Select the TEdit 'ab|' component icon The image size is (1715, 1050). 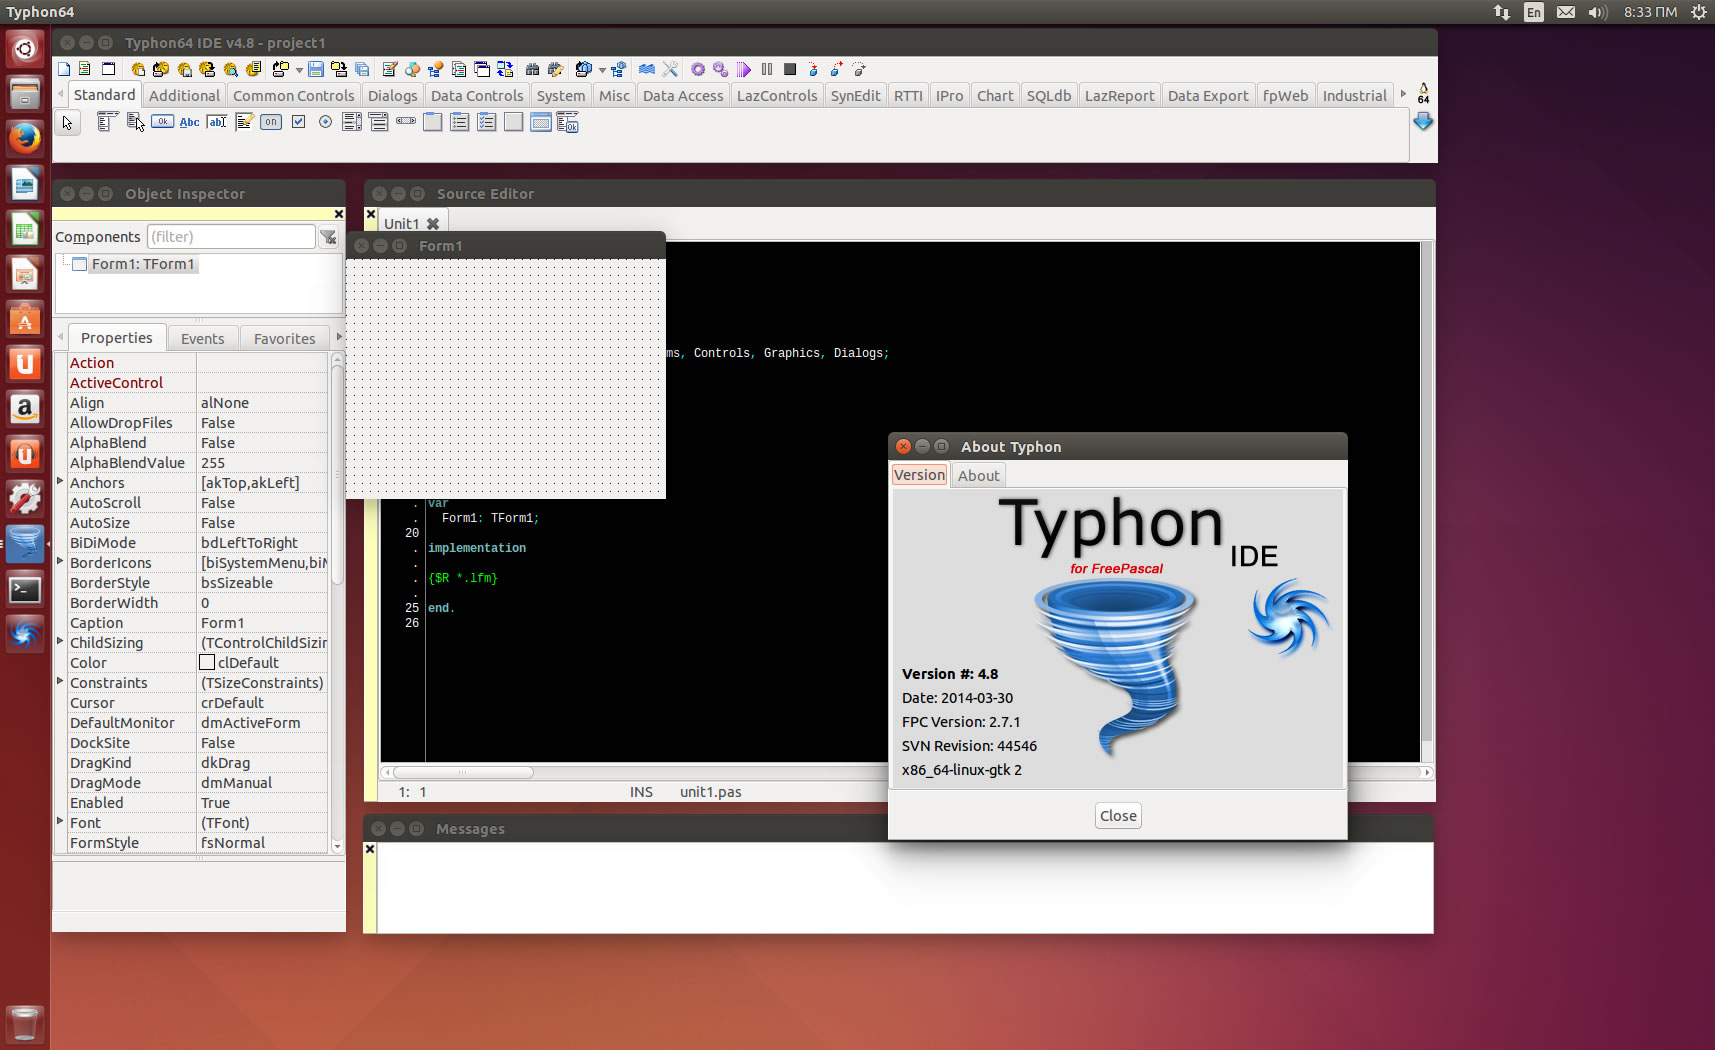tap(217, 122)
